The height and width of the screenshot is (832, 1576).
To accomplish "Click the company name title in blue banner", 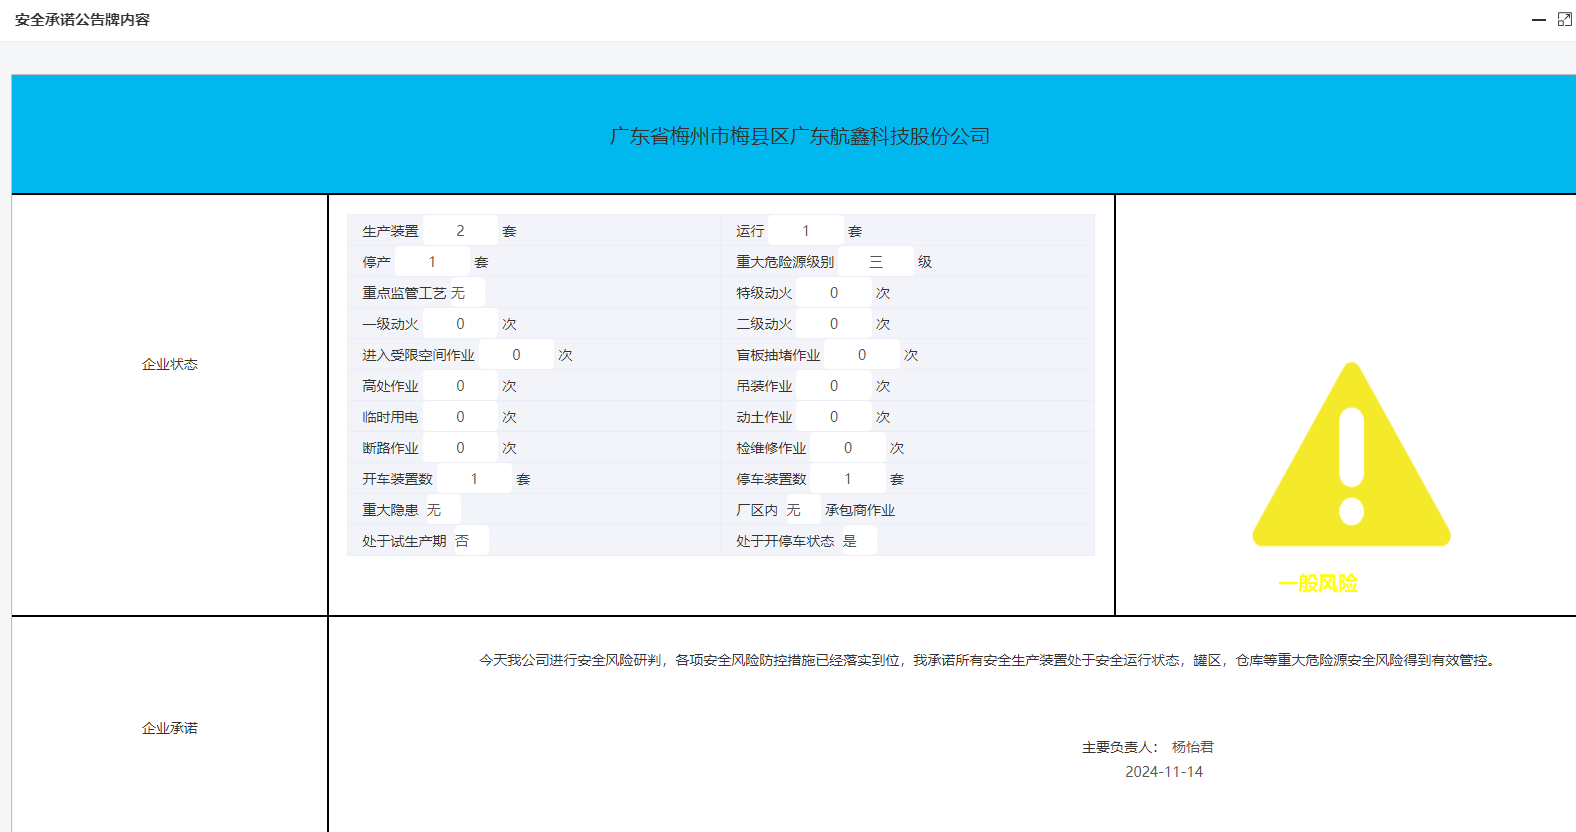I will 800,136.
